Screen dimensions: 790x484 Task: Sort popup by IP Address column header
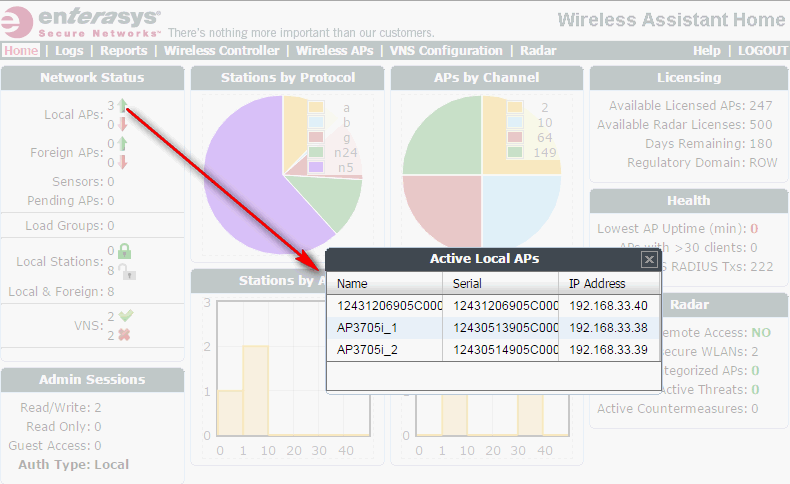point(609,284)
